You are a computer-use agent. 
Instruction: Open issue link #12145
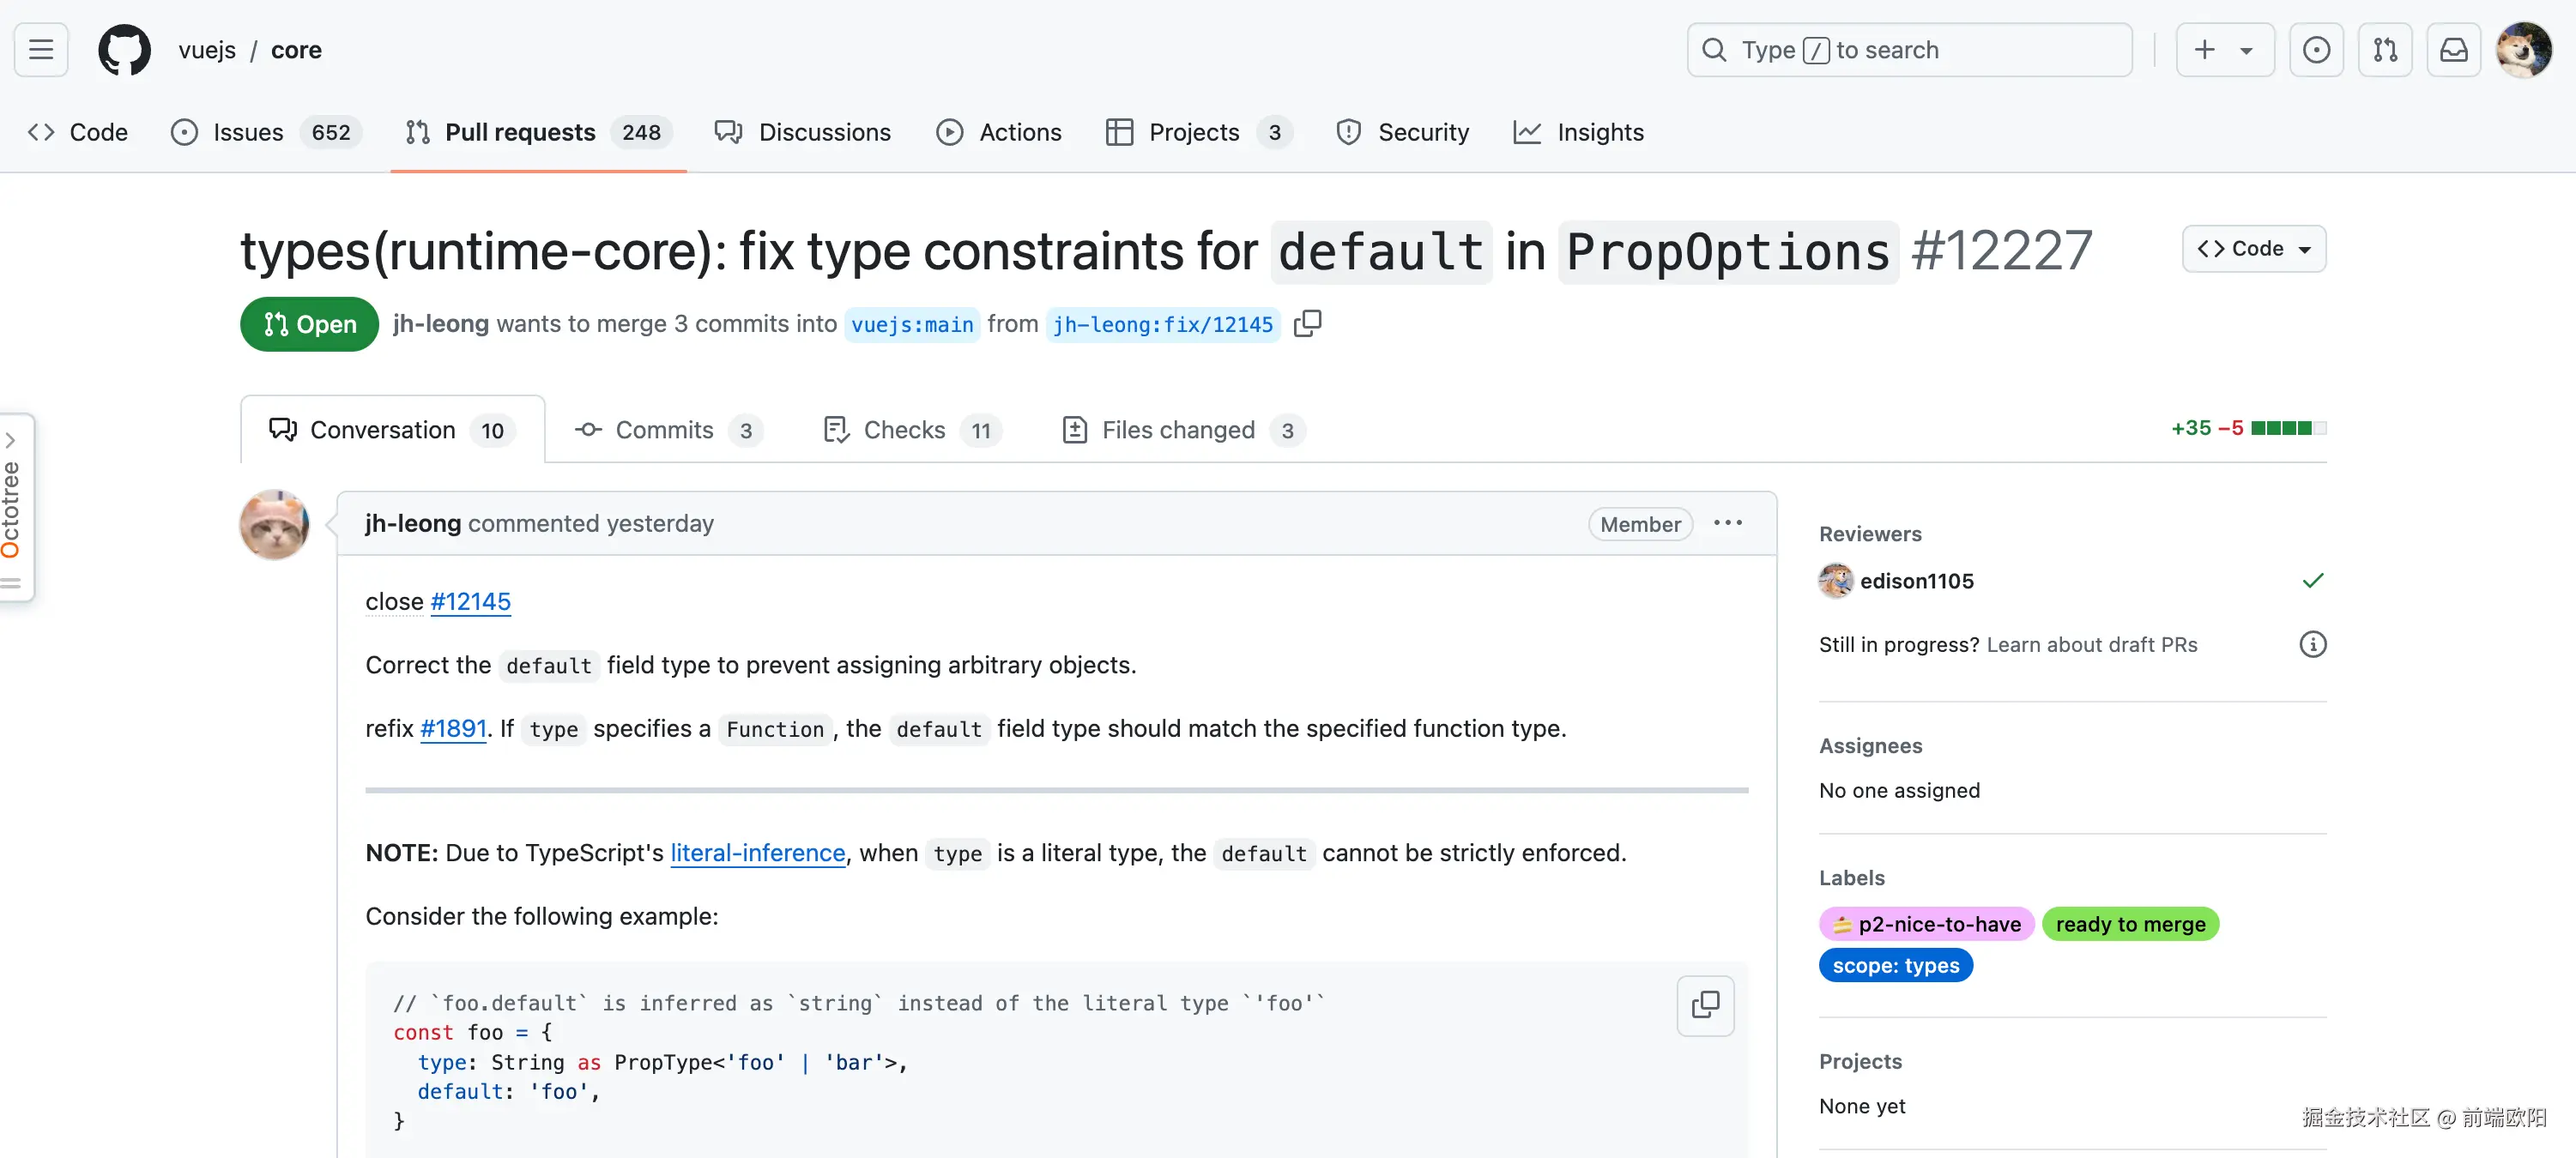click(x=470, y=601)
